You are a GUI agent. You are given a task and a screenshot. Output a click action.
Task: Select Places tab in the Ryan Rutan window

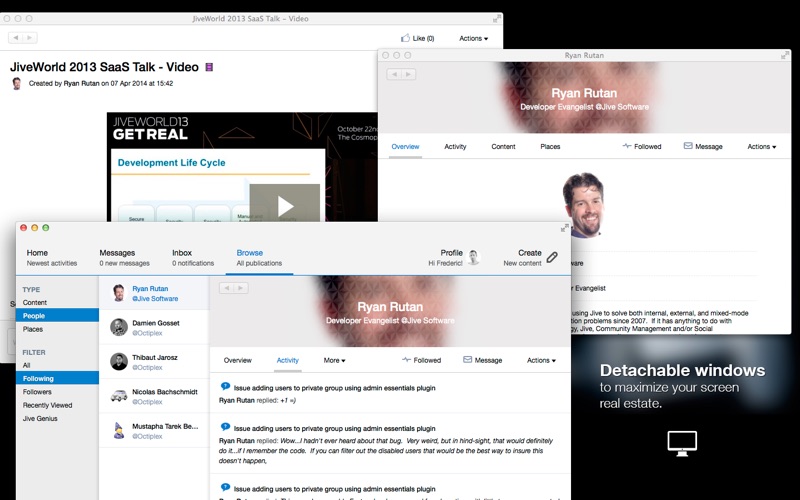[x=550, y=146]
